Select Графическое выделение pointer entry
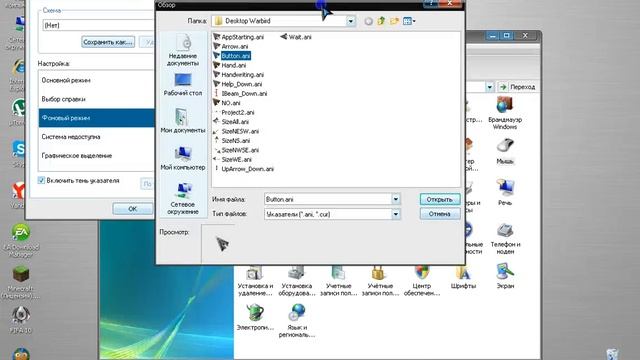The height and width of the screenshot is (360, 640). pyautogui.click(x=96, y=156)
